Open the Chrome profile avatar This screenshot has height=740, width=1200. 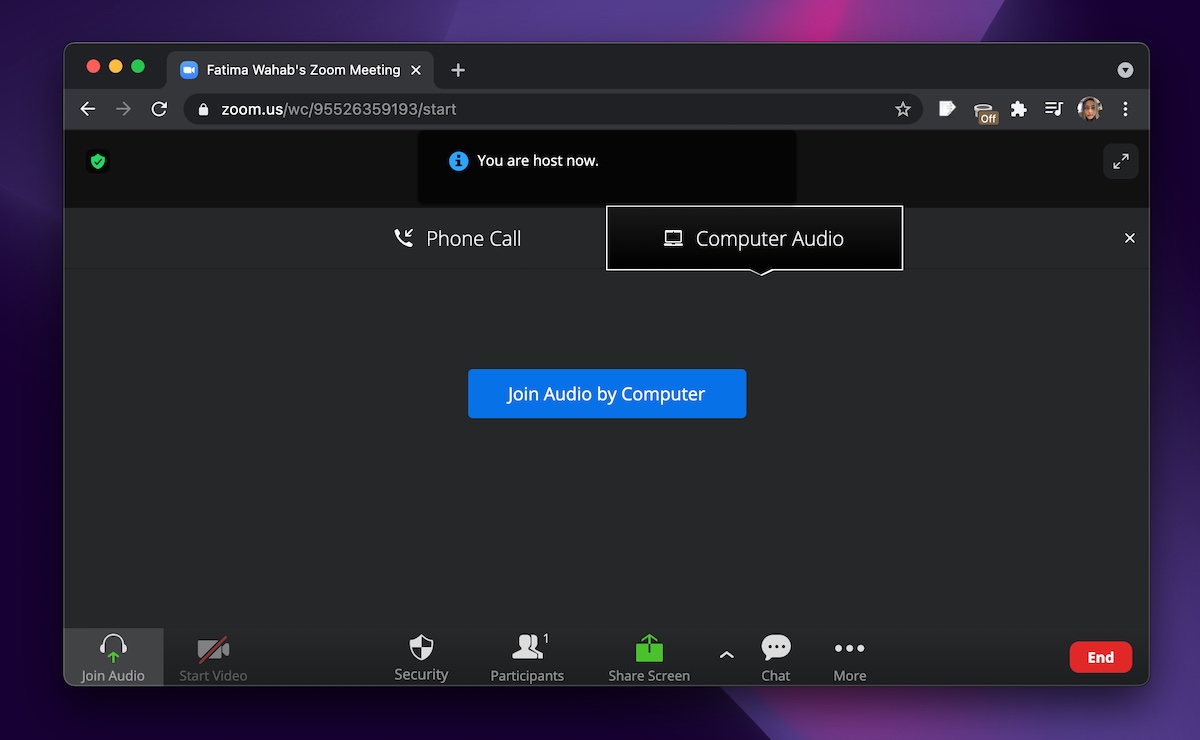click(1089, 109)
